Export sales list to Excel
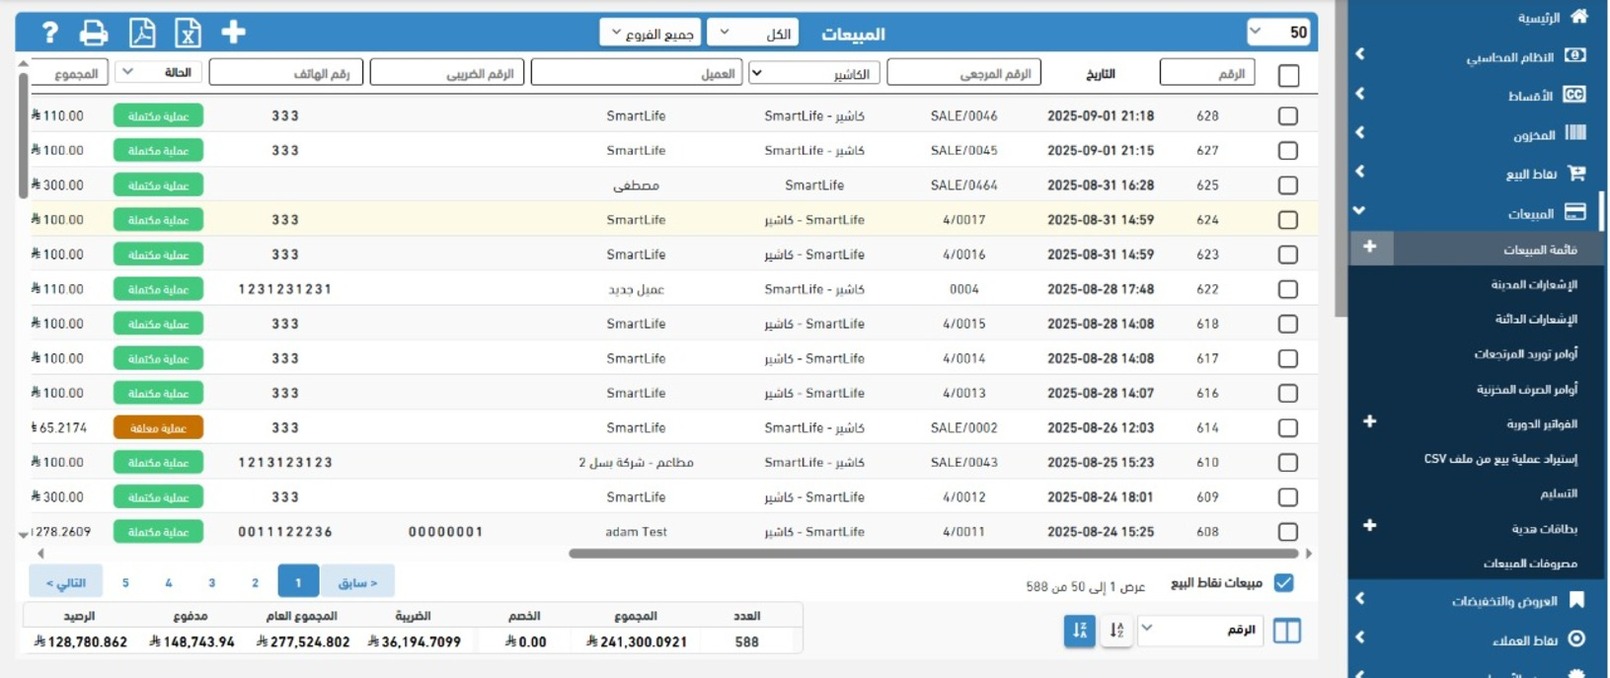This screenshot has width=1610, height=678. pos(188,33)
